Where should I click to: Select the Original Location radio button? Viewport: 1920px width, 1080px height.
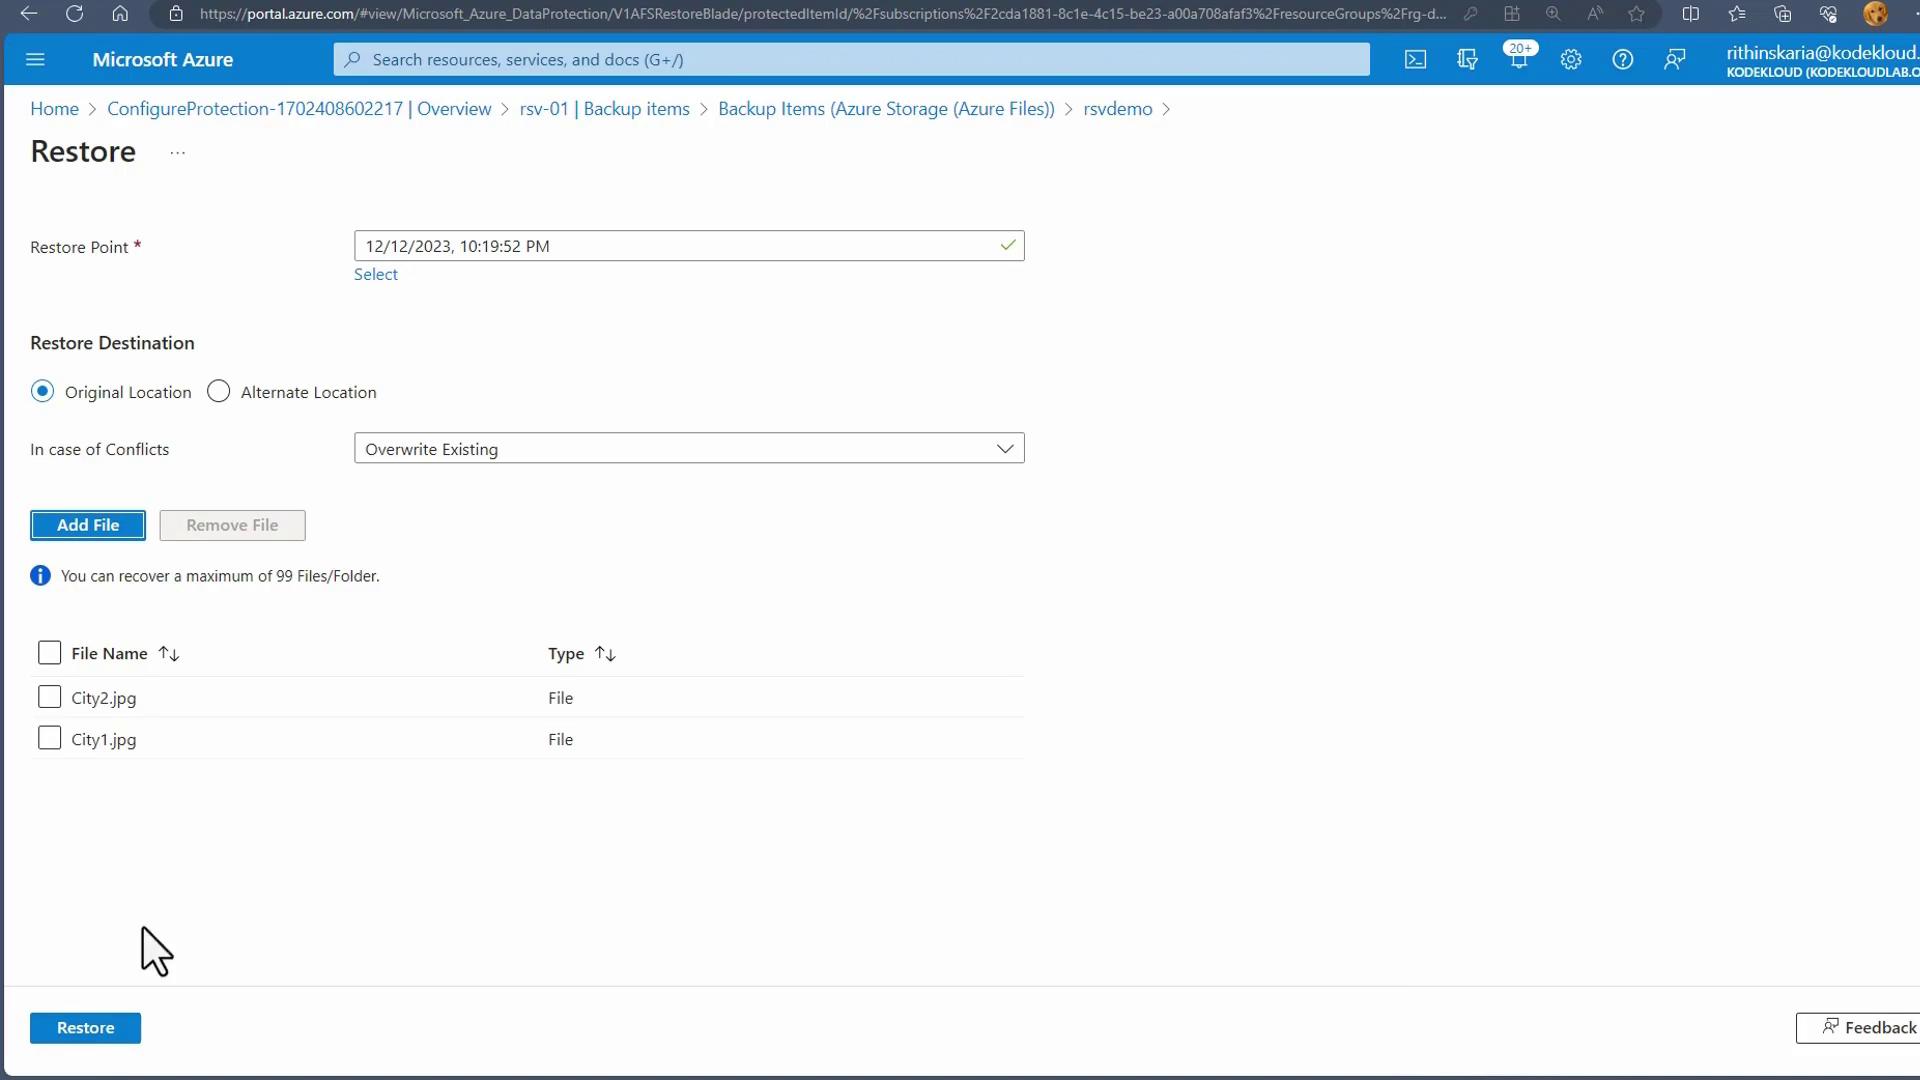[42, 392]
